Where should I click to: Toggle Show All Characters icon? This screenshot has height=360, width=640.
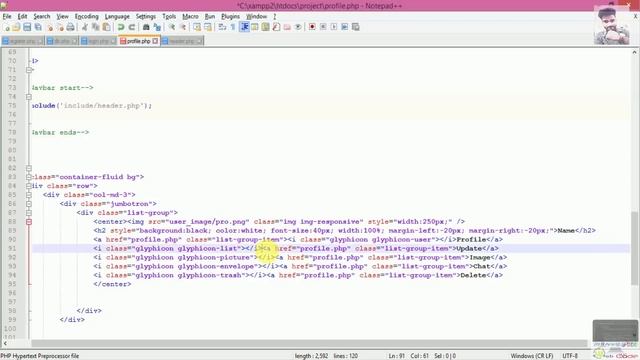[x=233, y=27]
